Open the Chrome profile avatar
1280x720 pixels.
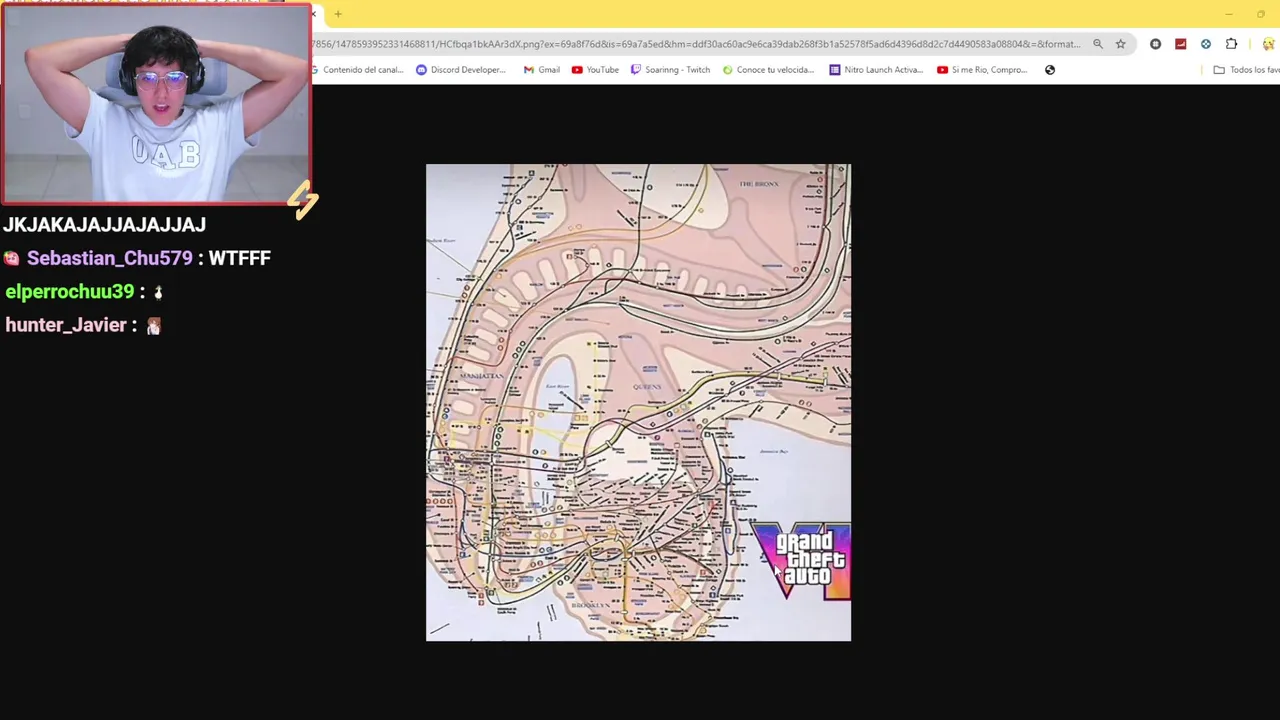[1268, 44]
